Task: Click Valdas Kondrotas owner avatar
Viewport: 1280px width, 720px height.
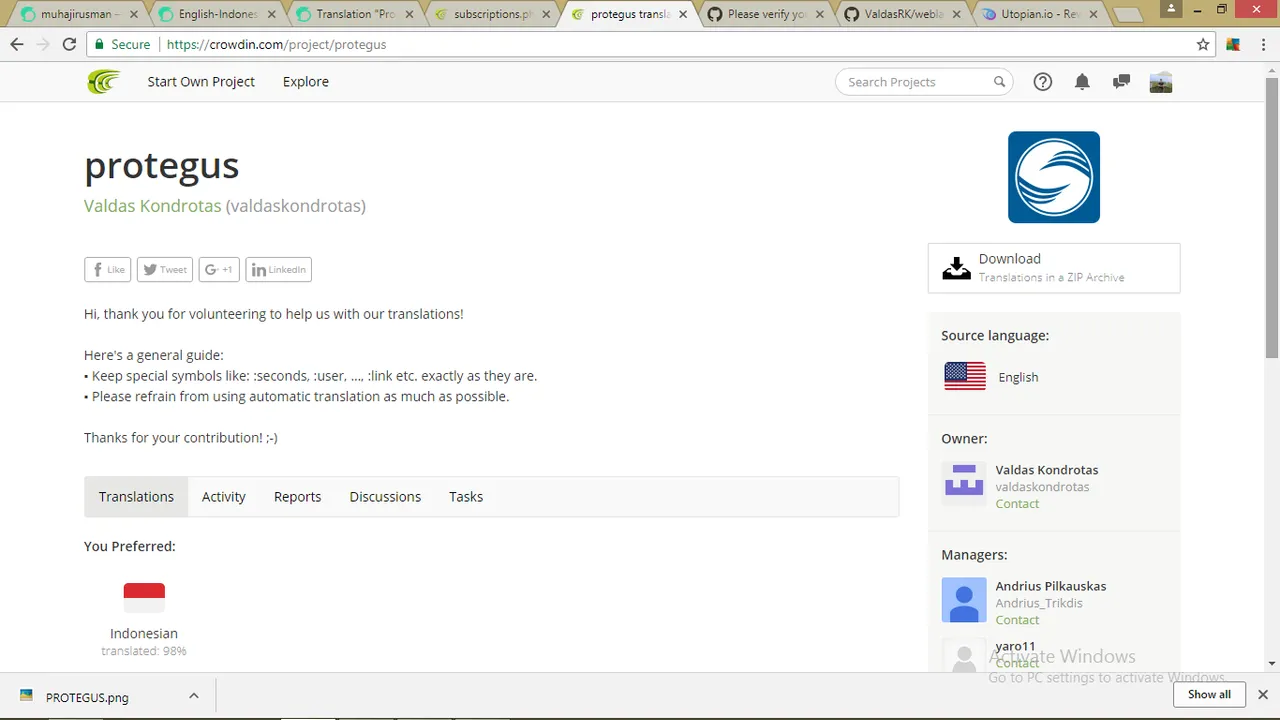Action: 964,485
